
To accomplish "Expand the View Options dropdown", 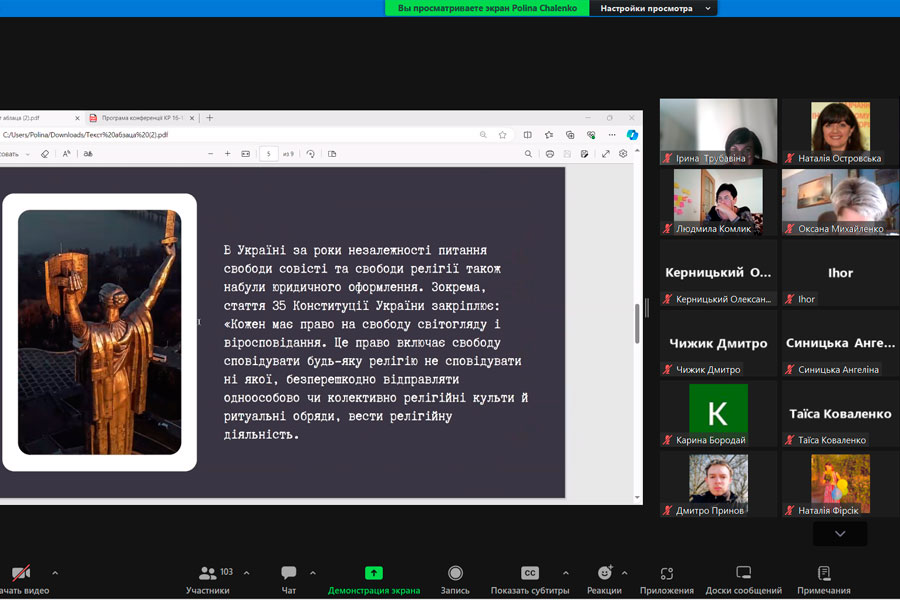I will 657,8.
